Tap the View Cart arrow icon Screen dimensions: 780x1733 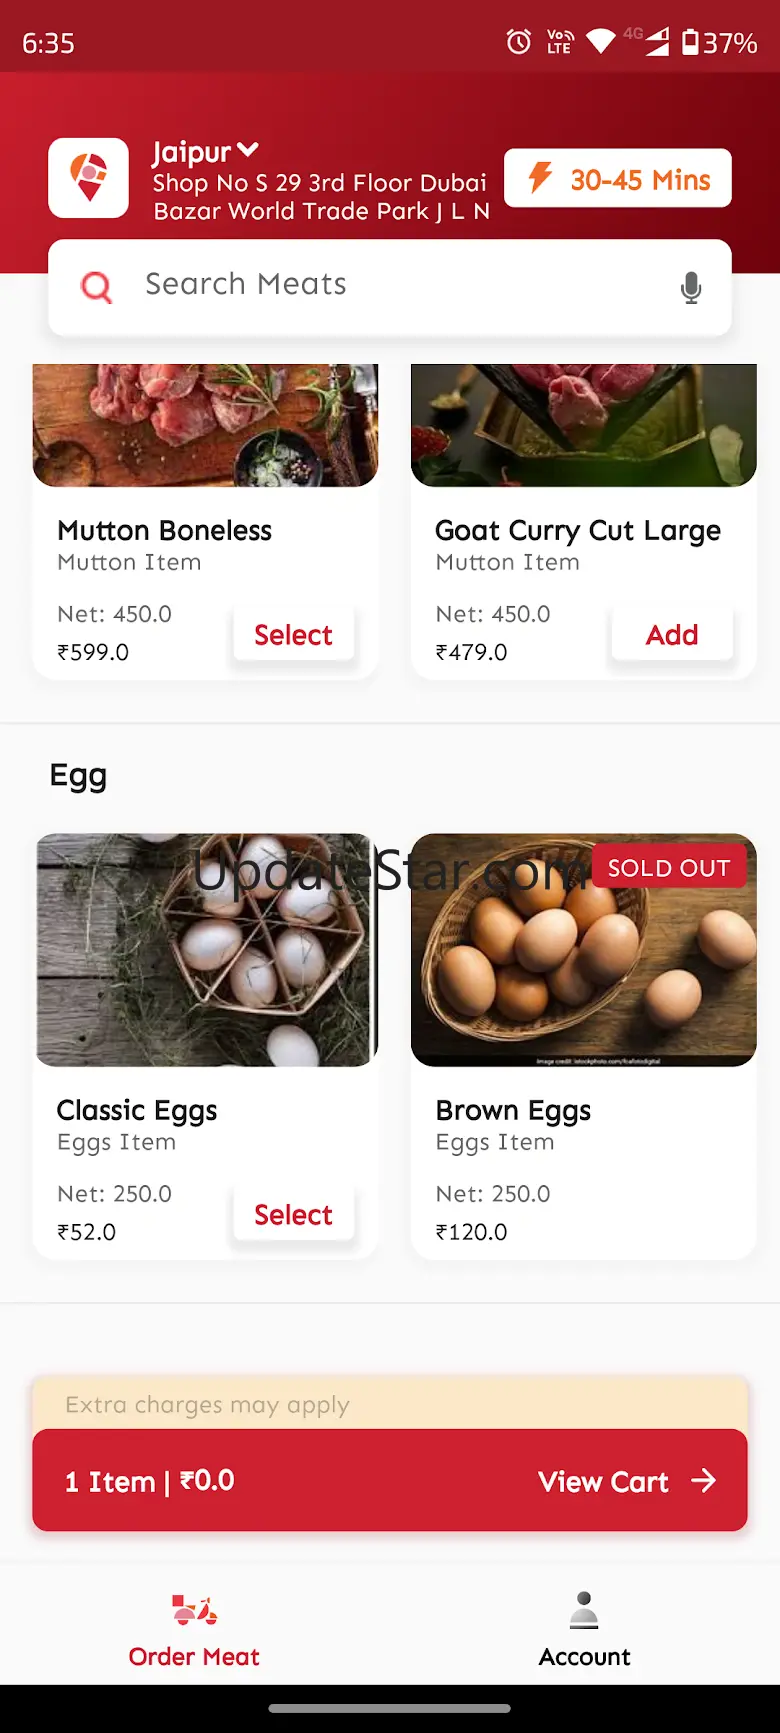[704, 1480]
